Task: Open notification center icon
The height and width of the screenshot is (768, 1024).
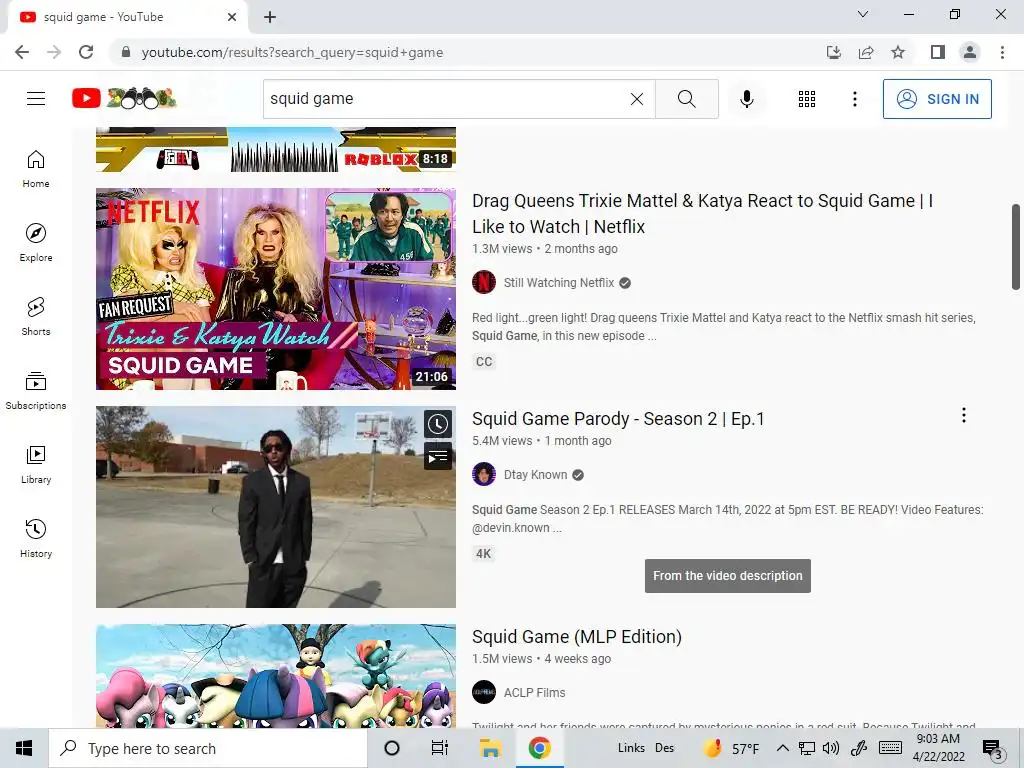Action: (993, 750)
